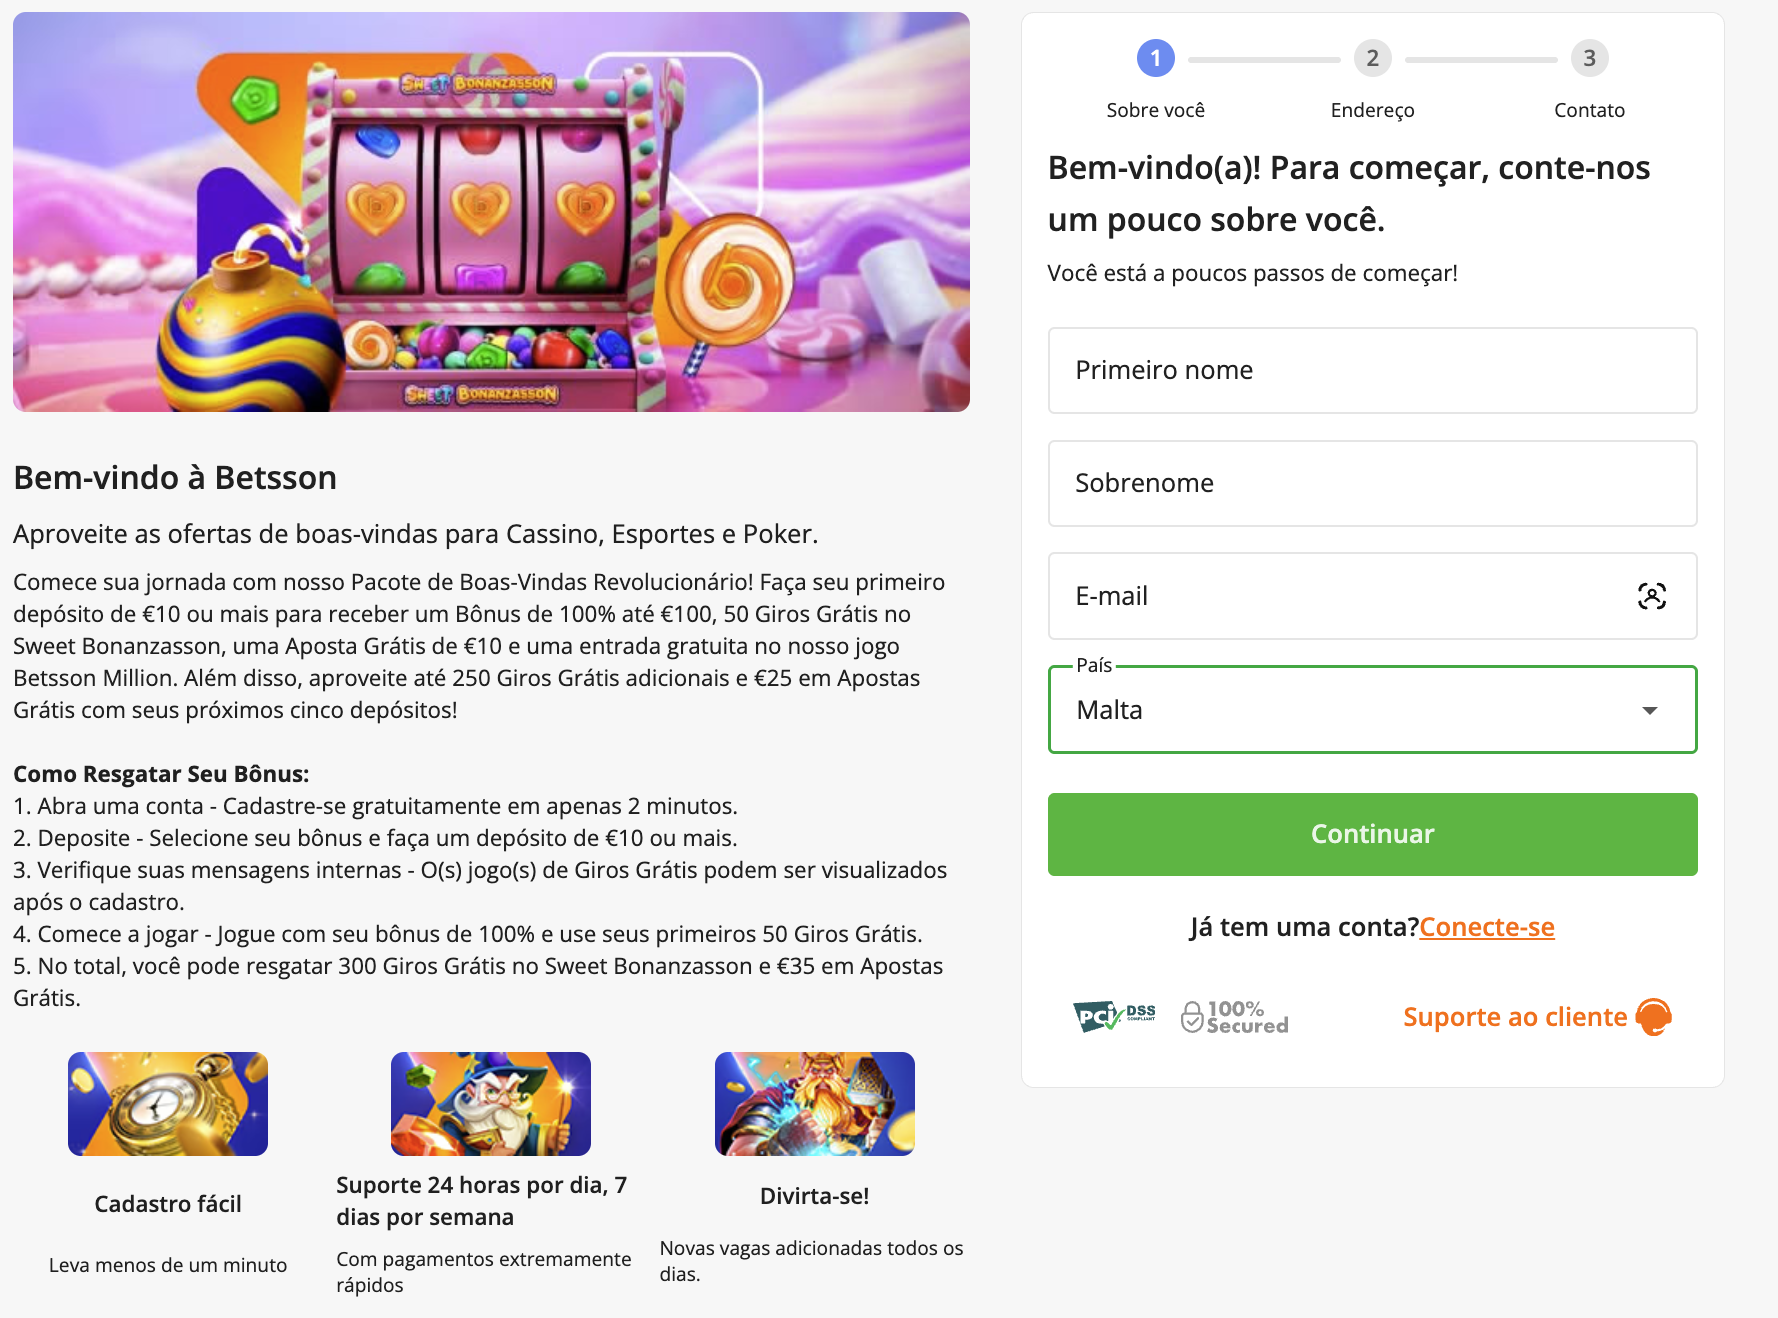The image size is (1778, 1318).
Task: Go to step 2 Endereço
Action: [x=1372, y=59]
